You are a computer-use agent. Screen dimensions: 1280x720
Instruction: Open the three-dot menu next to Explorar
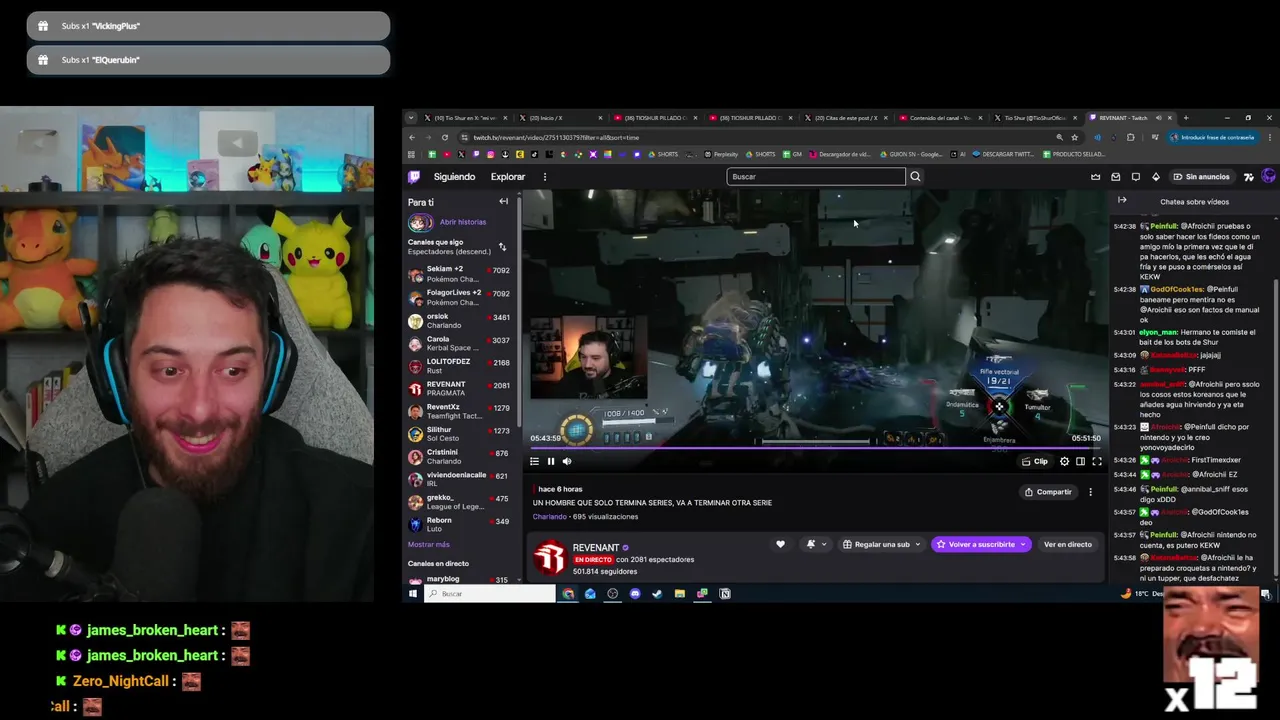[545, 177]
